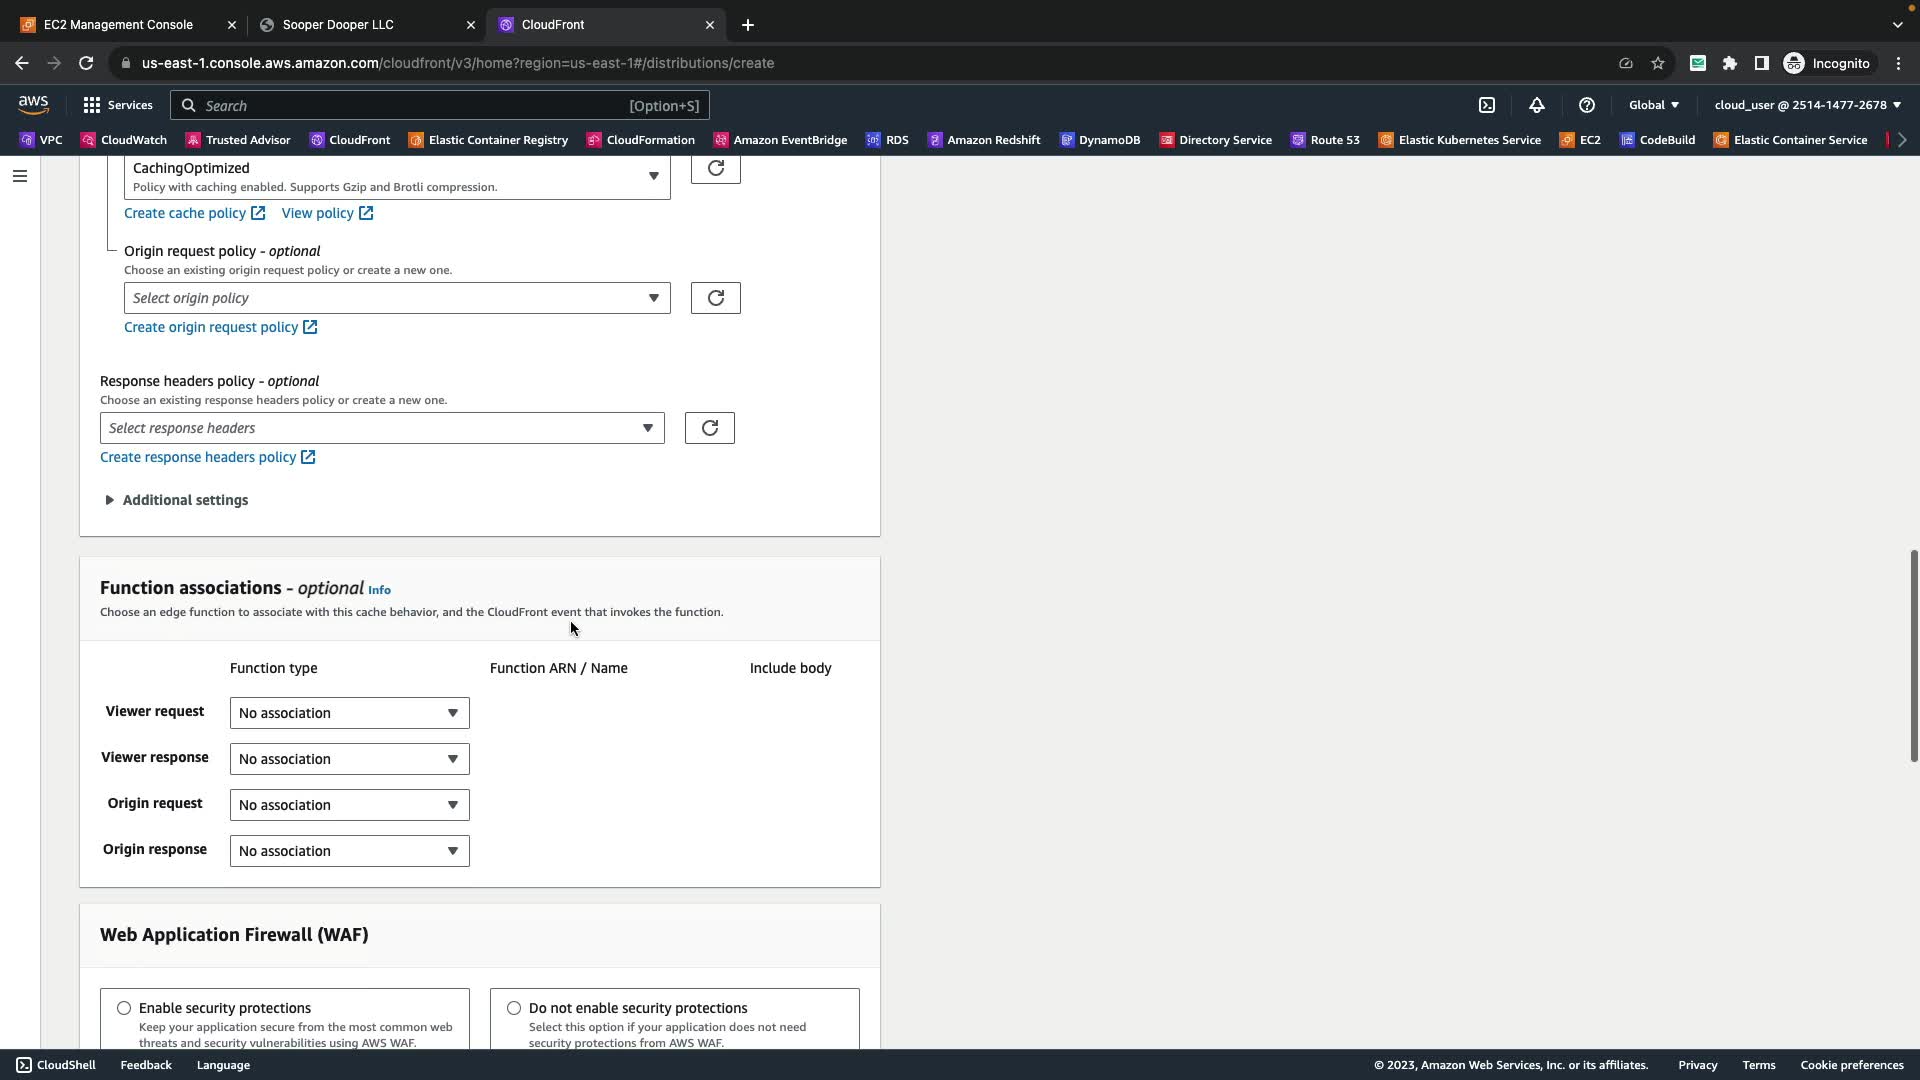Refresh the origin request policy list
This screenshot has width=1920, height=1080.
tap(715, 298)
